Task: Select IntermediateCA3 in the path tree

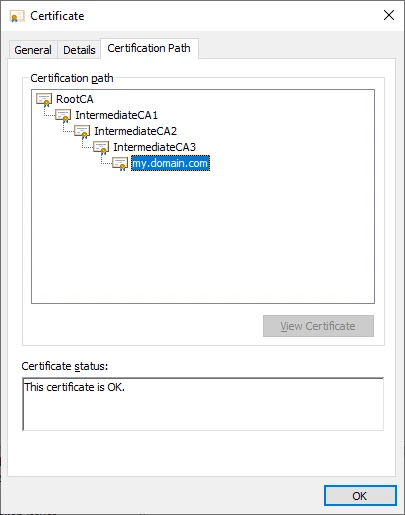Action: 154,147
